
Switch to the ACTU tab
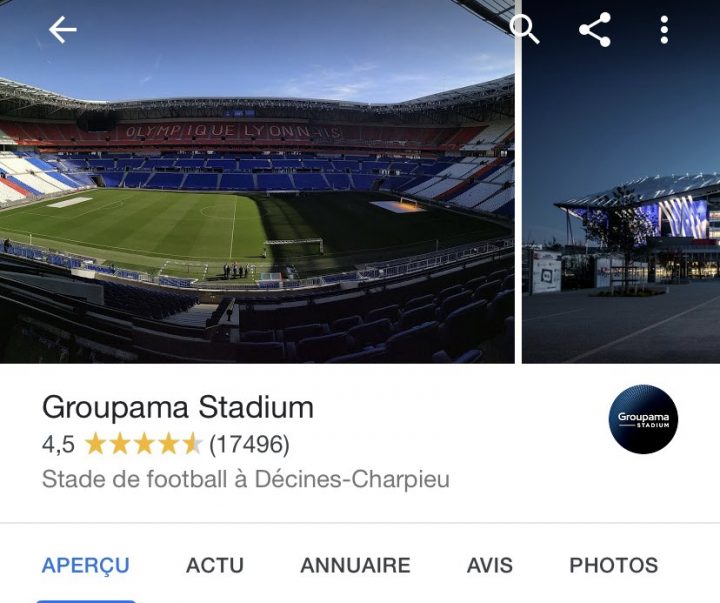click(x=215, y=566)
